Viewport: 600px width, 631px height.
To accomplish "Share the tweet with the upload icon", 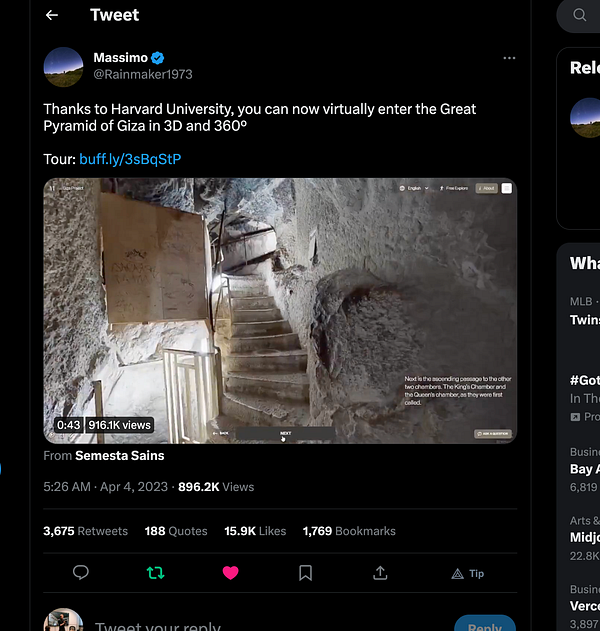I will coord(380,573).
